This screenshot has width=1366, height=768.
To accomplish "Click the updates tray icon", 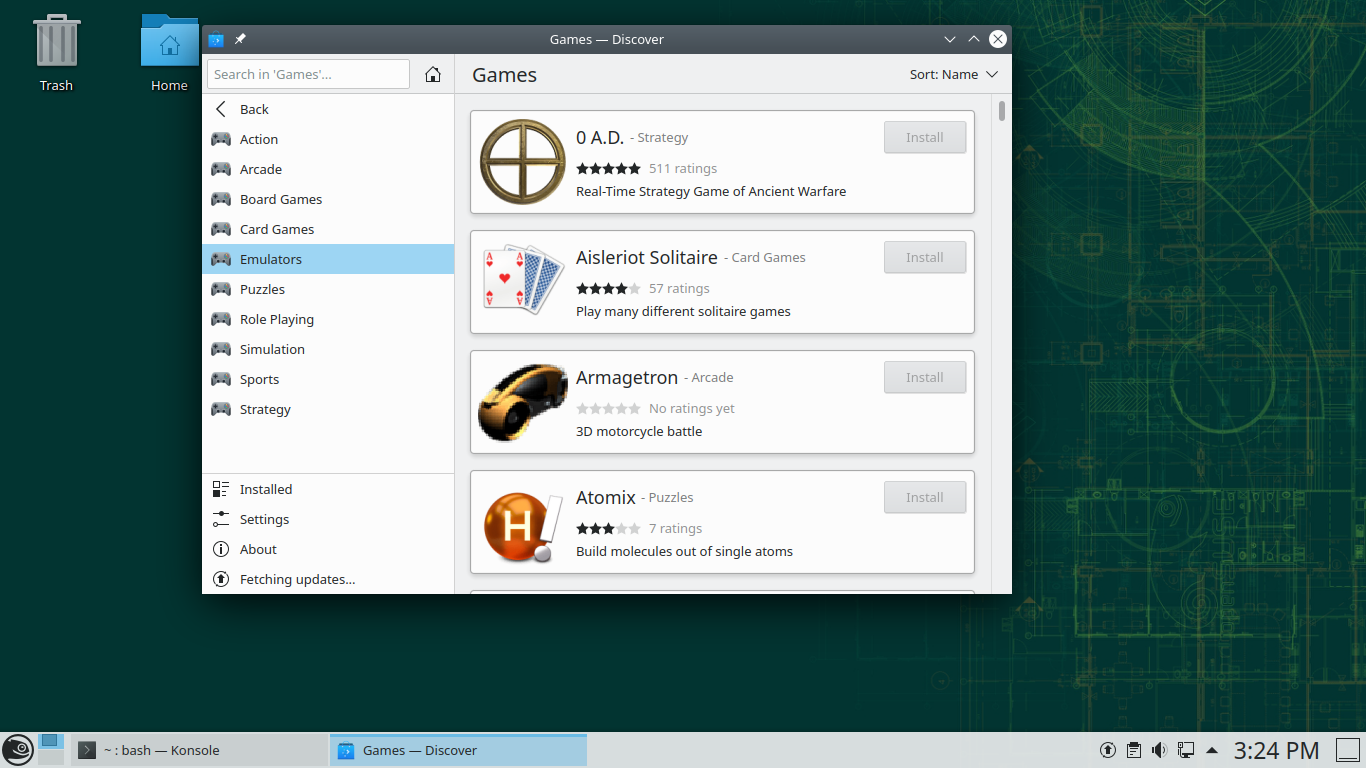I will [x=1108, y=750].
